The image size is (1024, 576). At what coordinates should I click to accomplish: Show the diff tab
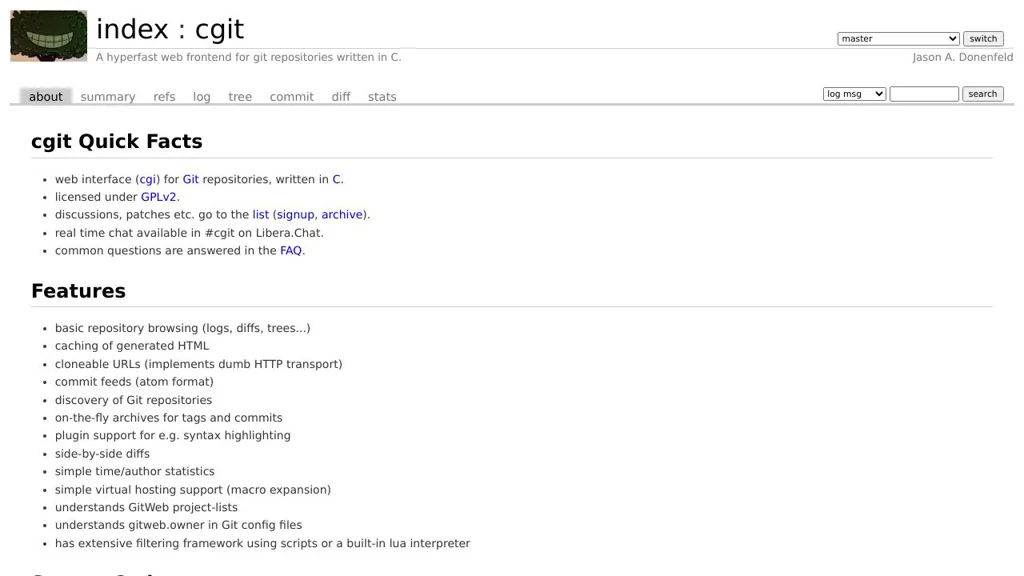pyautogui.click(x=341, y=97)
